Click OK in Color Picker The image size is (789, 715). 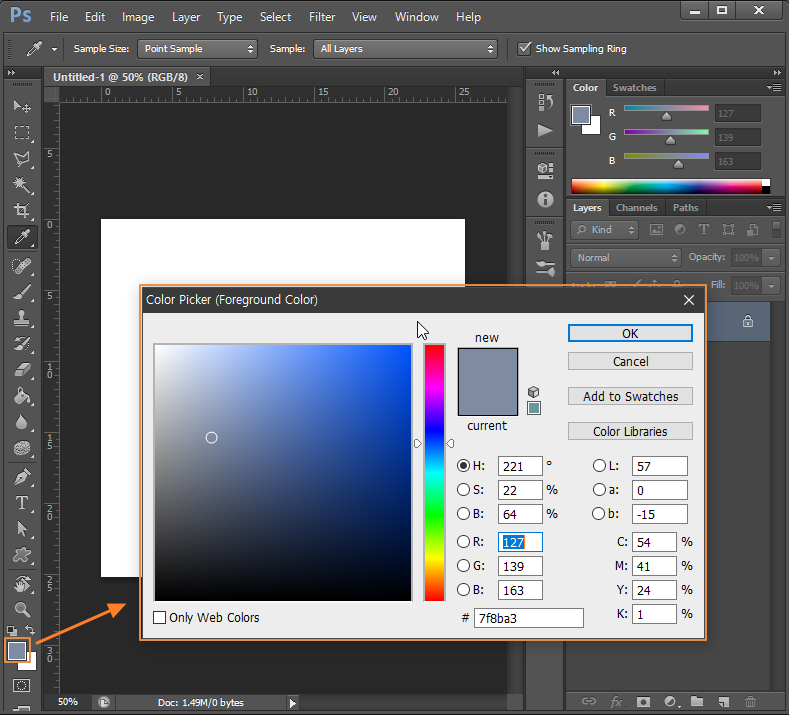pyautogui.click(x=630, y=334)
